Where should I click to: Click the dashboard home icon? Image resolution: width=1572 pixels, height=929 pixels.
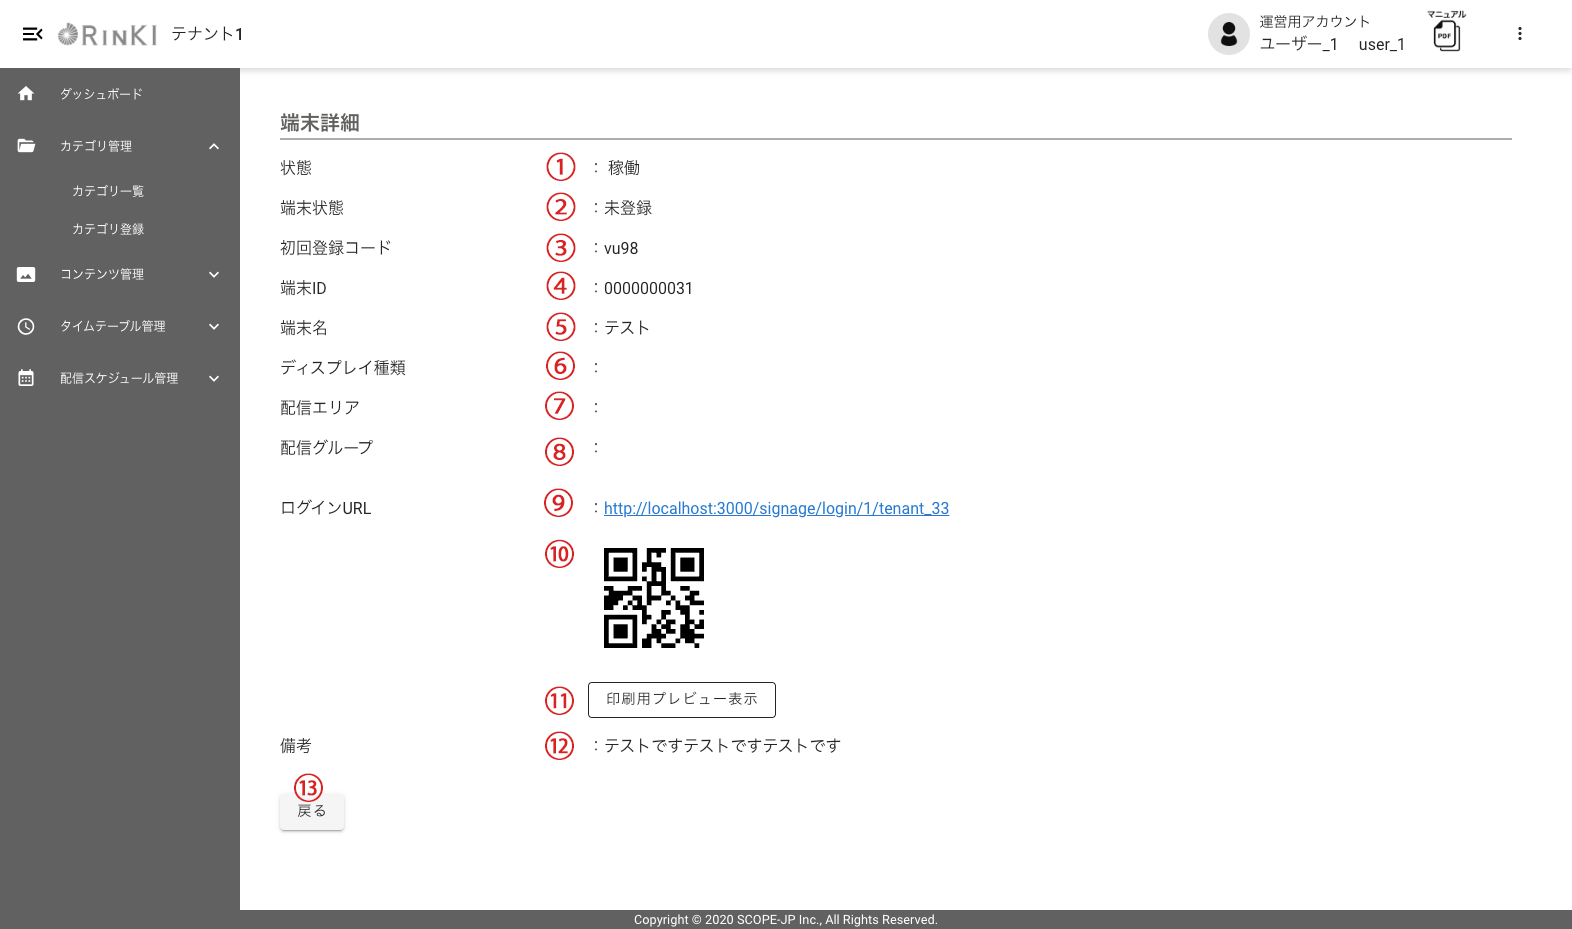click(x=26, y=94)
